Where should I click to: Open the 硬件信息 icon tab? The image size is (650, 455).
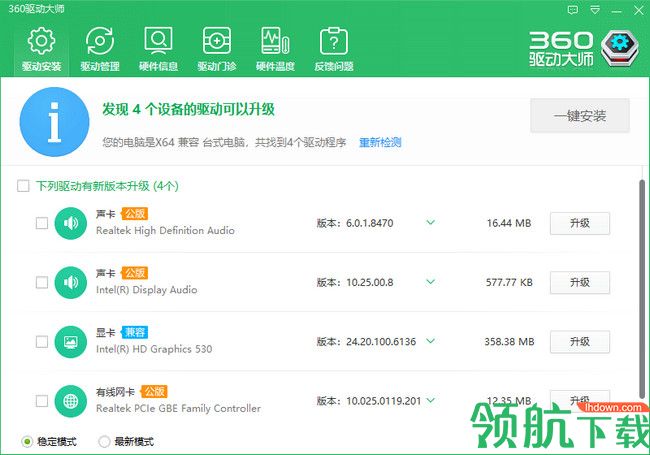[x=158, y=49]
